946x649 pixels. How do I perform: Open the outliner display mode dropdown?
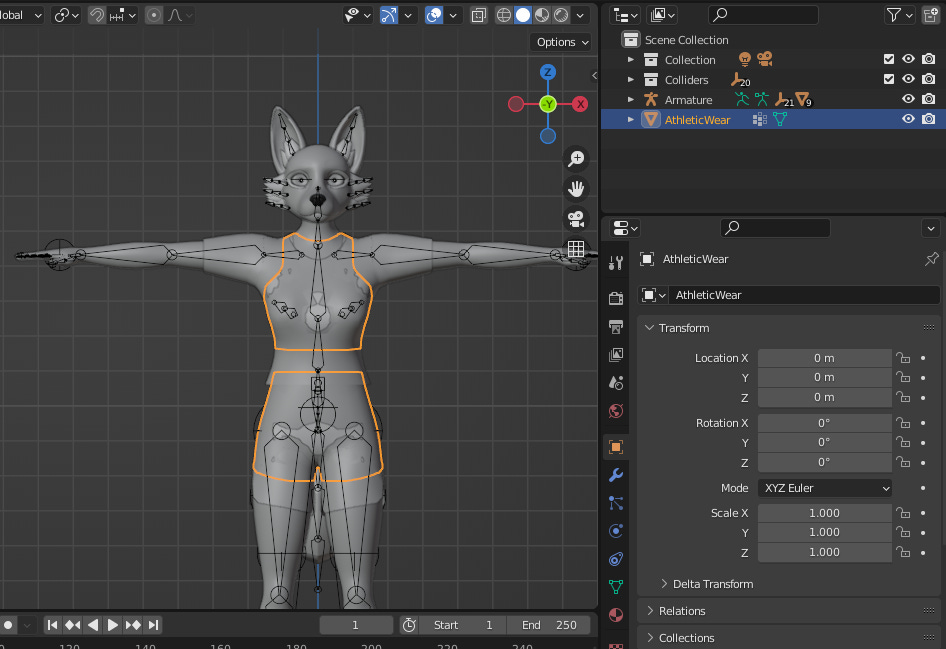click(662, 15)
